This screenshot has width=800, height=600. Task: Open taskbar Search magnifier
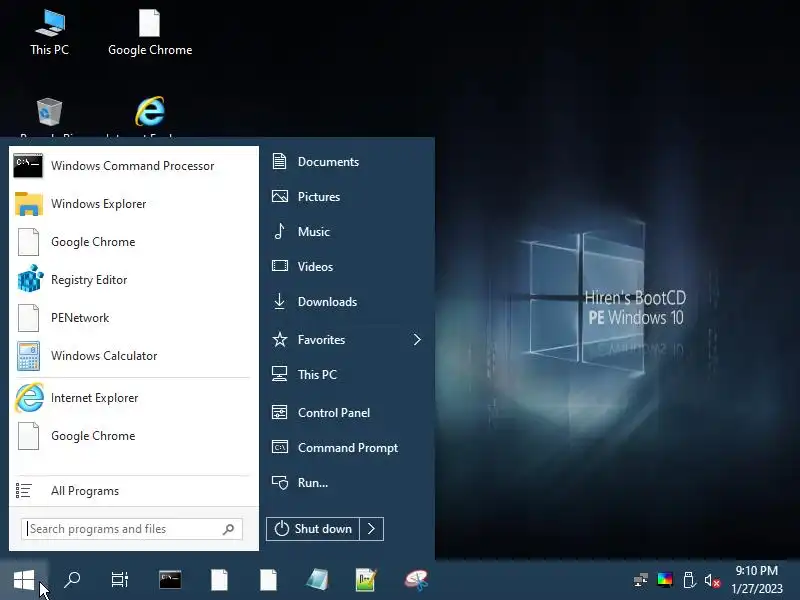[72, 580]
